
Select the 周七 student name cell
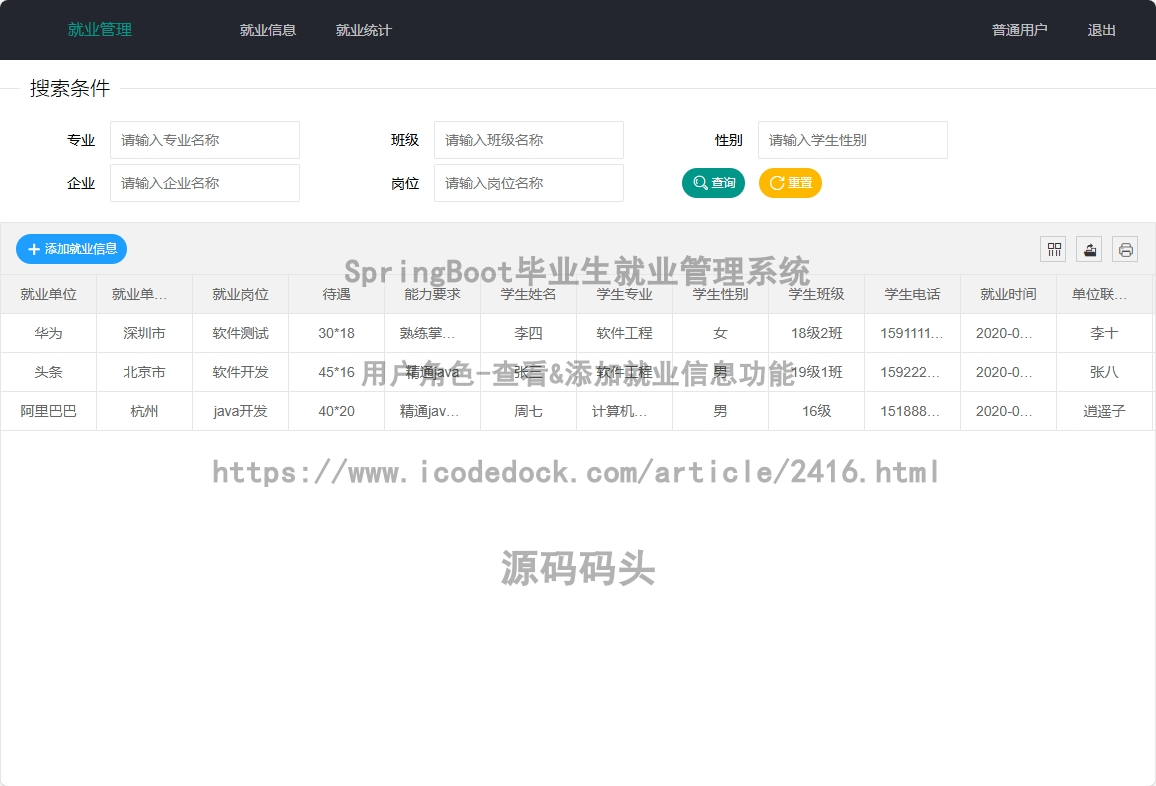[528, 411]
